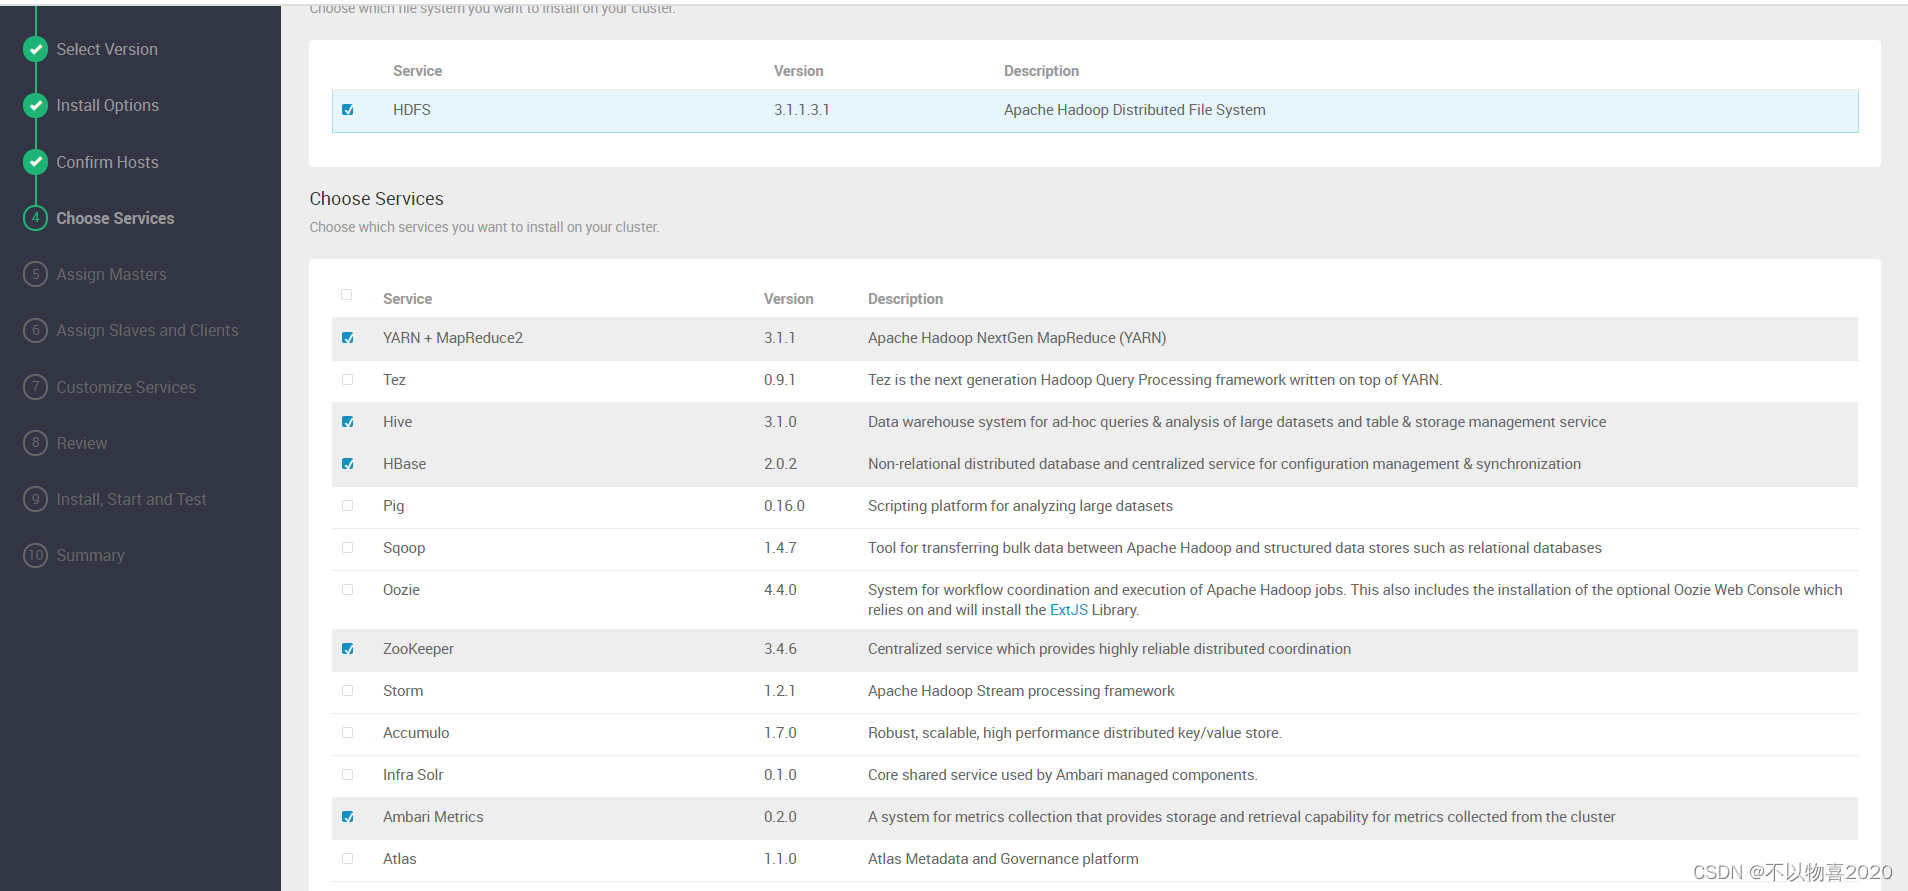Open the ExtJS link in Oozie description
This screenshot has width=1908, height=891.
pyautogui.click(x=1068, y=610)
